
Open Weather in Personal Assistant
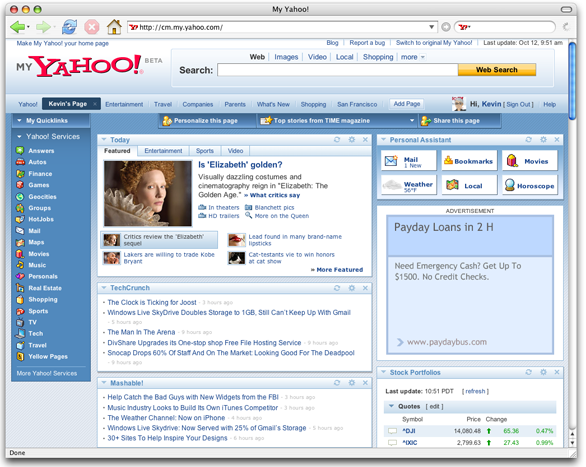[x=409, y=185]
